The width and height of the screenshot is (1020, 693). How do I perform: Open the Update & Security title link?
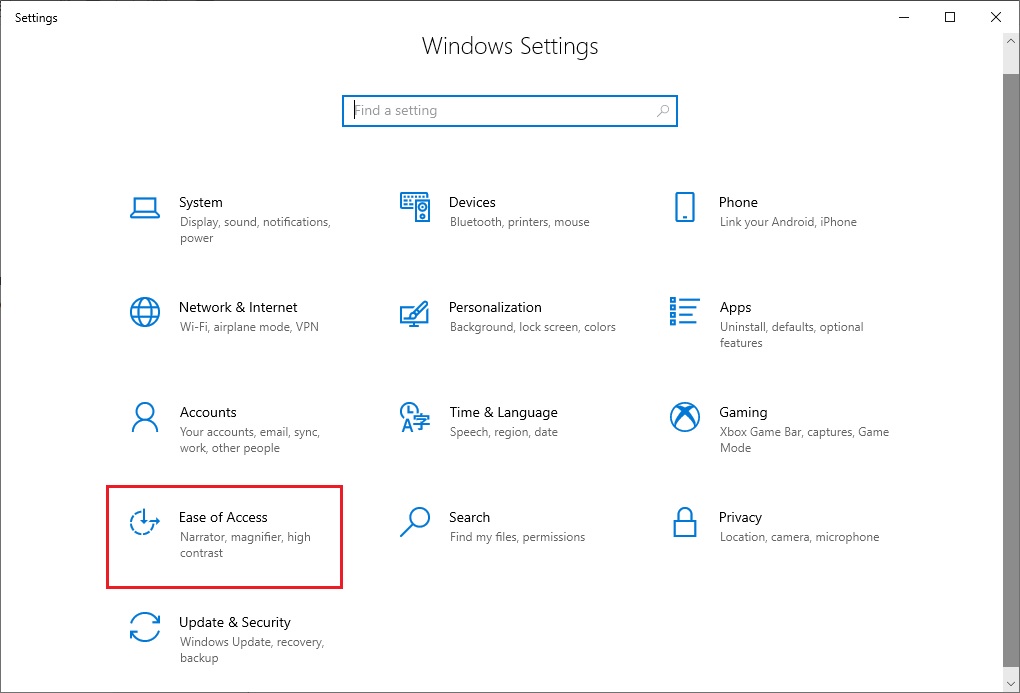tap(235, 622)
